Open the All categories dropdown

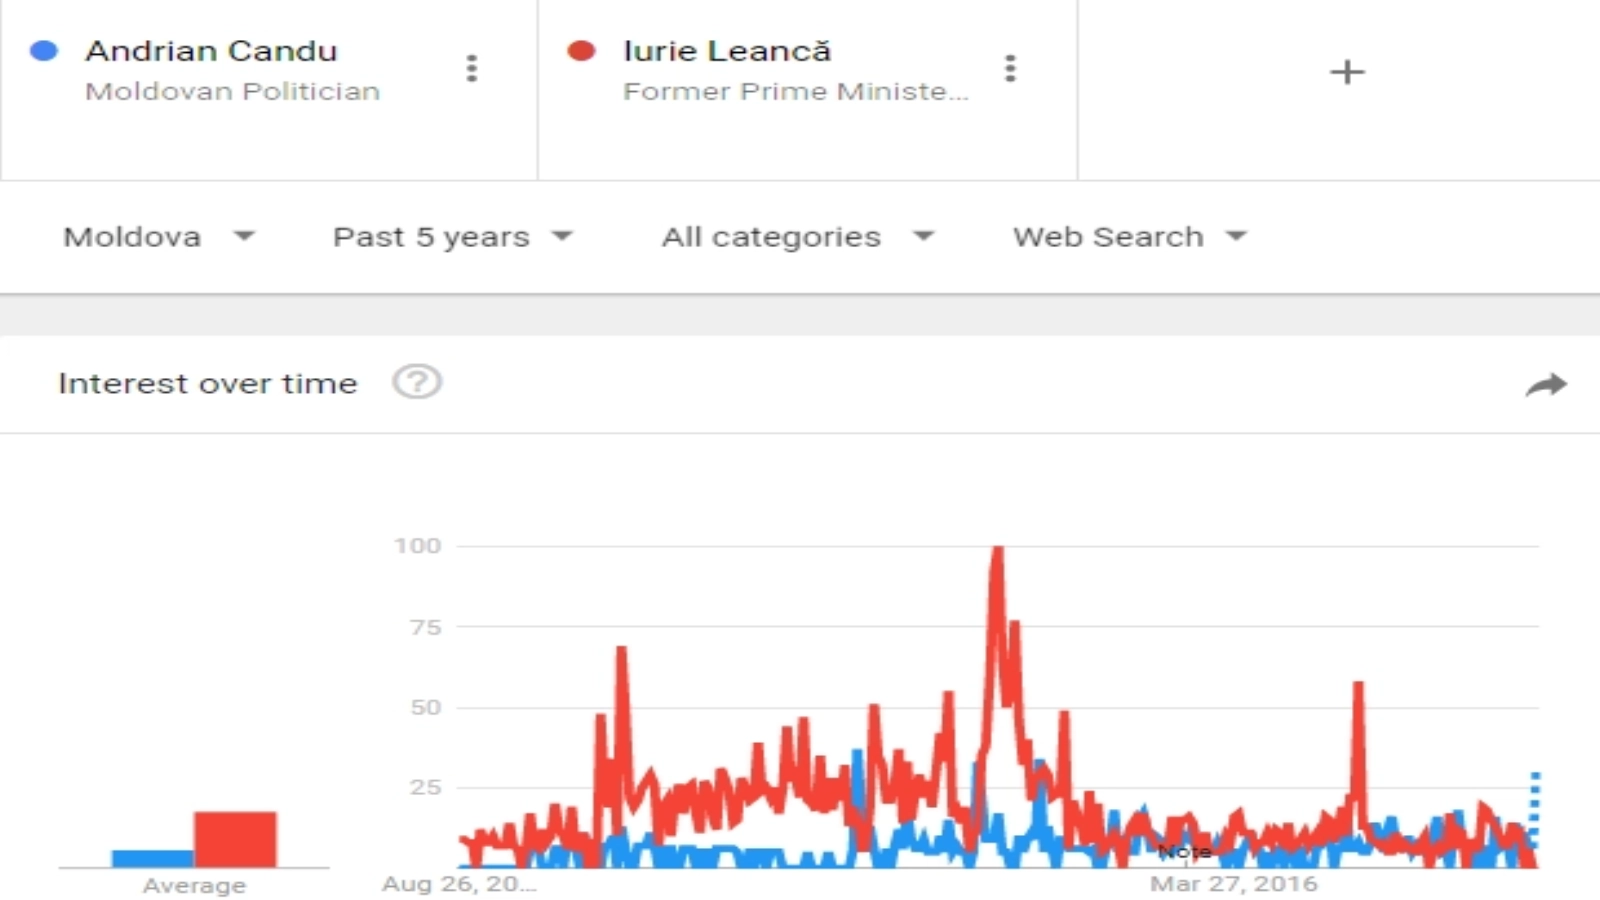[797, 237]
